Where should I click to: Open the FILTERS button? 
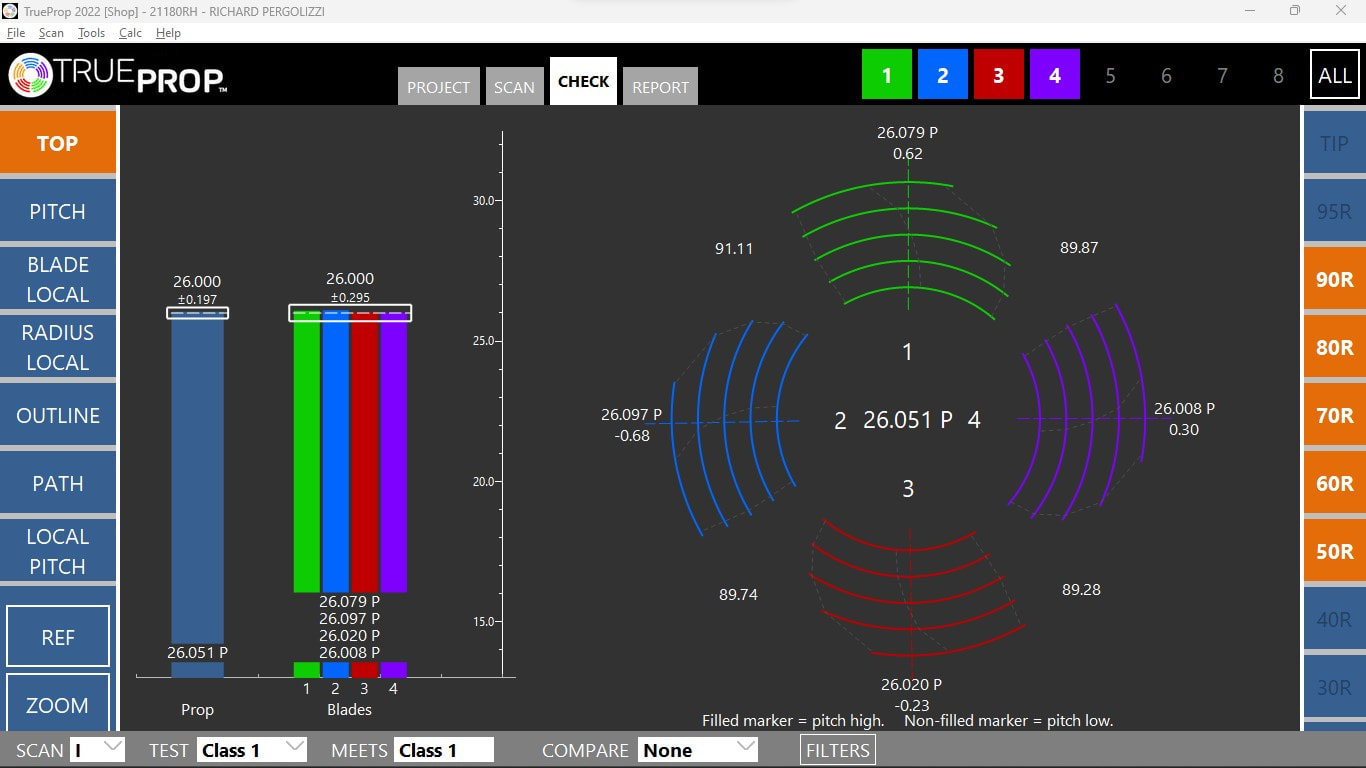(x=838, y=750)
